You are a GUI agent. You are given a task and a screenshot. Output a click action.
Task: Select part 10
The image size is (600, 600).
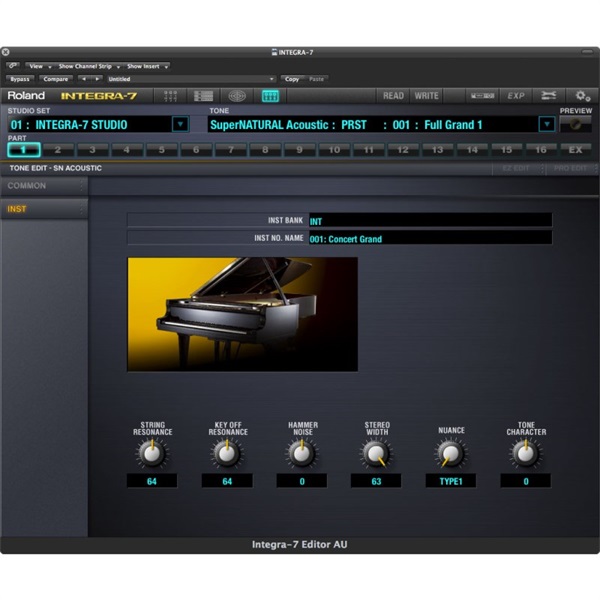(334, 150)
